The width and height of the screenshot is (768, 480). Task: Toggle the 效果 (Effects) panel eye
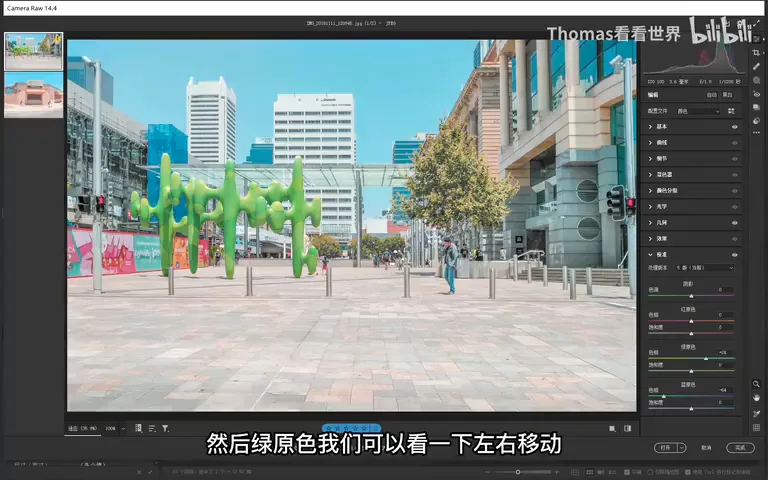point(735,239)
